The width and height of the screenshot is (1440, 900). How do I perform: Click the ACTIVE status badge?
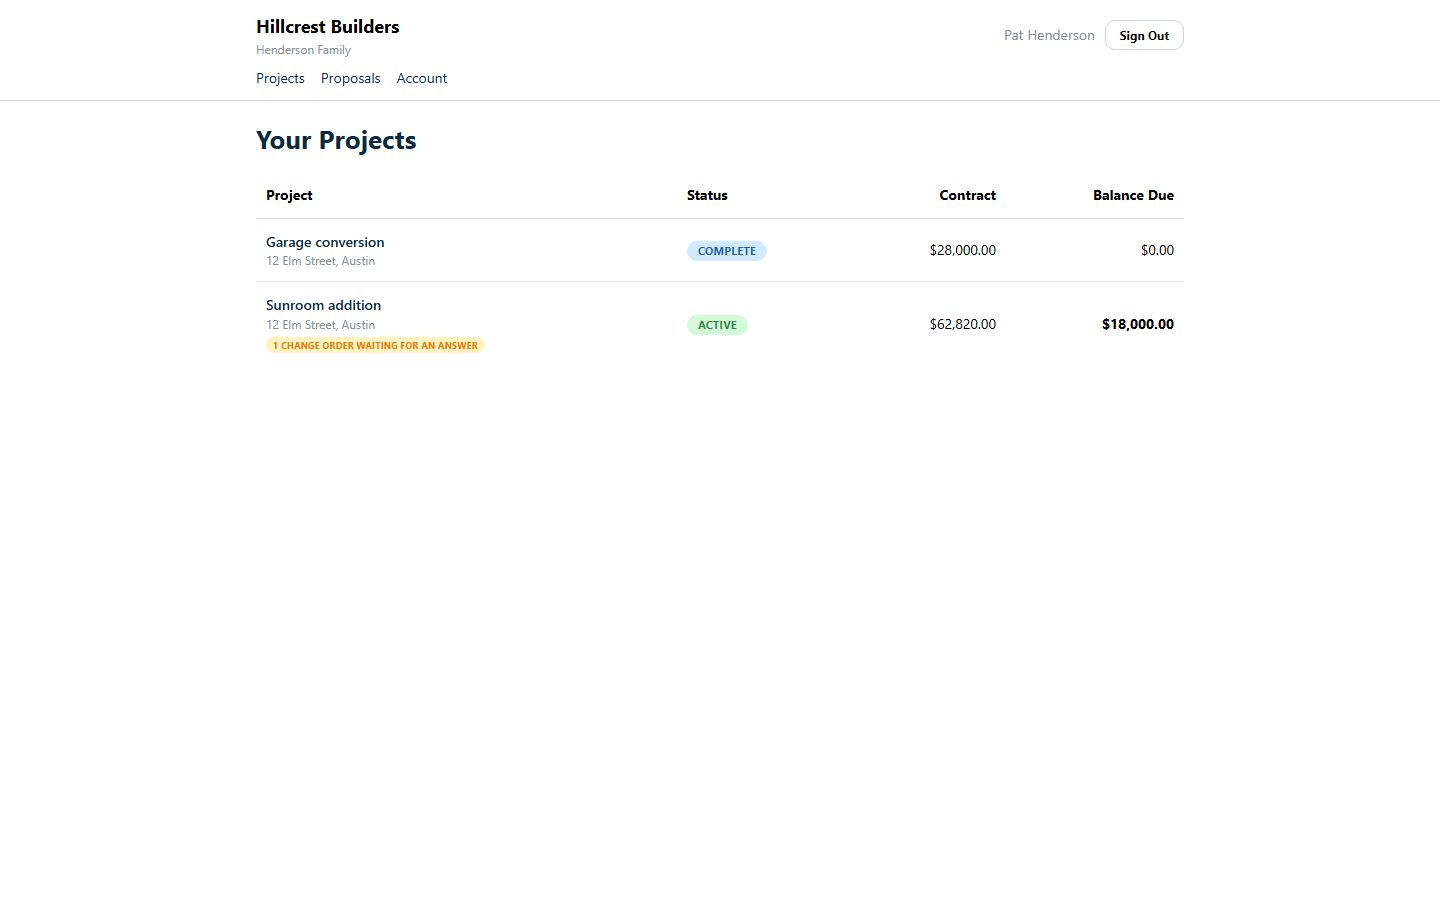click(x=717, y=325)
